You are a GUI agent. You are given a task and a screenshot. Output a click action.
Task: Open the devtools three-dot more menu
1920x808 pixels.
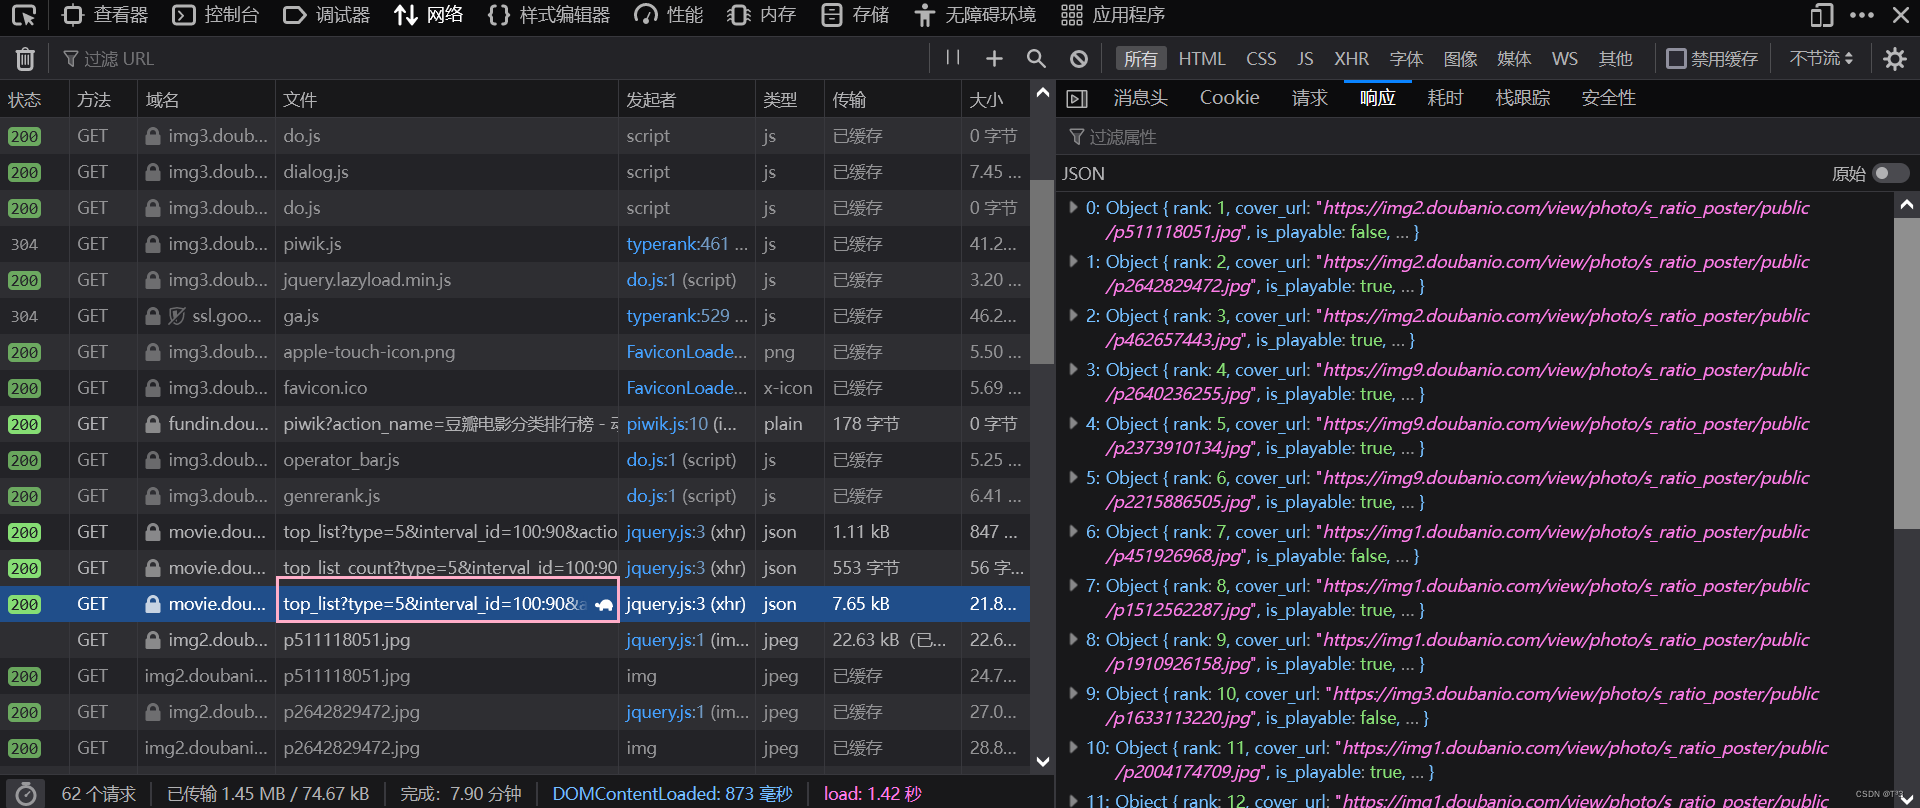[x=1862, y=15]
